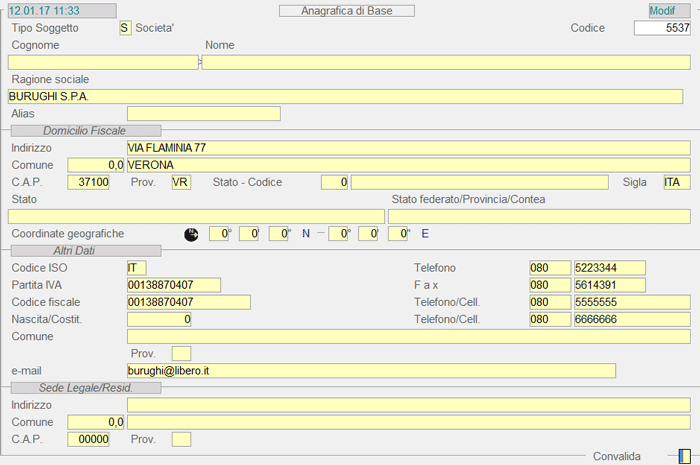Click the Indirizzo field VIA FLAMINIA 77
This screenshot has height=465, width=700.
408,148
